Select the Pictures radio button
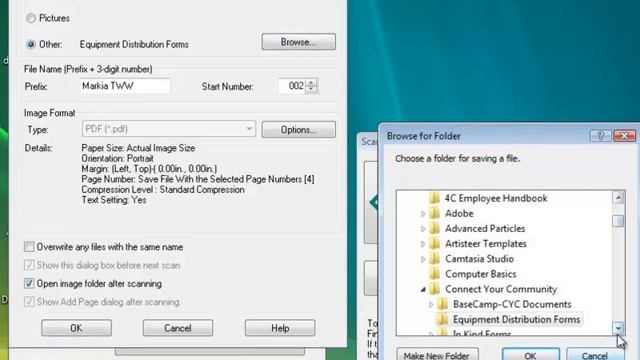The height and width of the screenshot is (360, 640). click(x=31, y=18)
